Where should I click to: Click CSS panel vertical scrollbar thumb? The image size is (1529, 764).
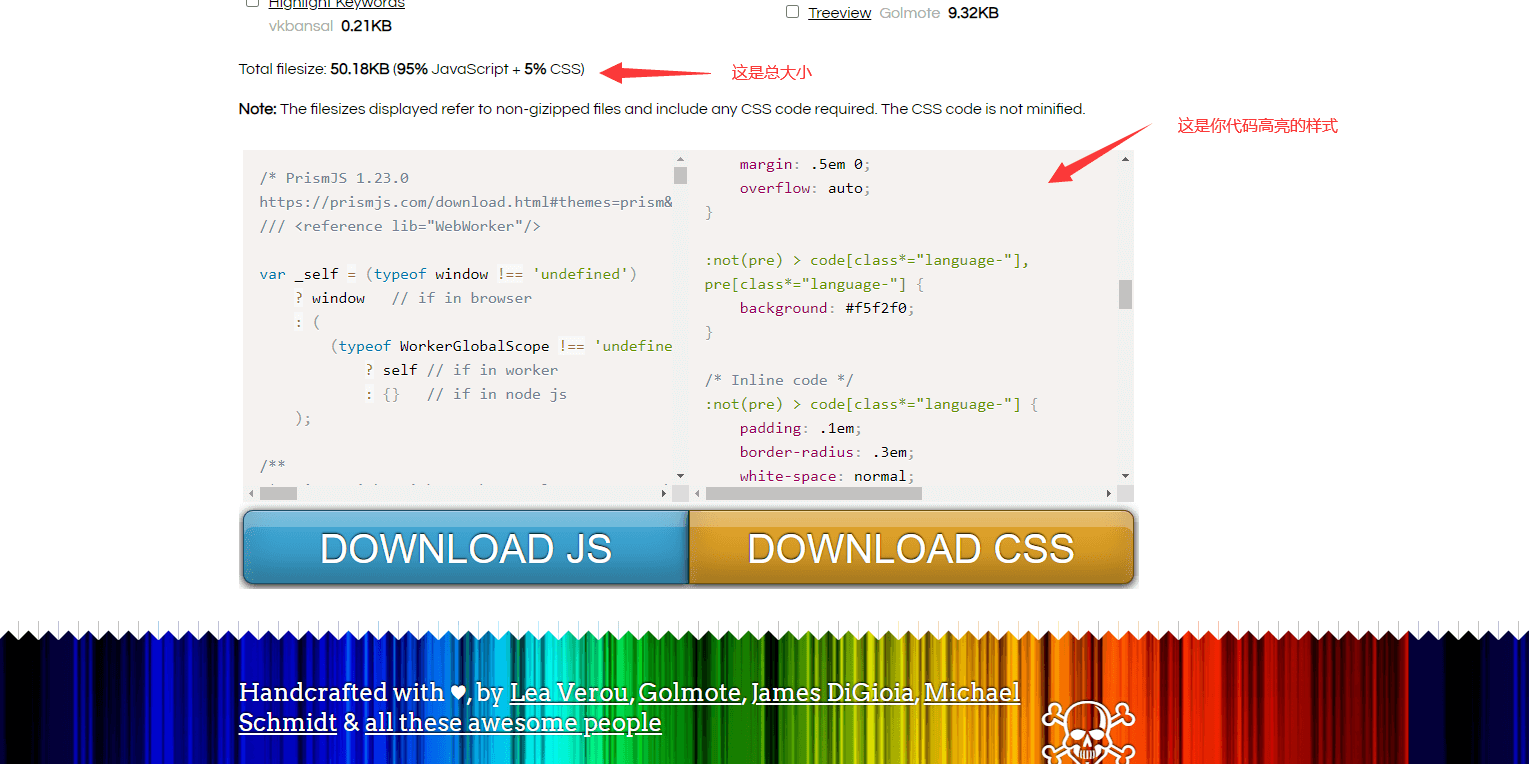pyautogui.click(x=1125, y=294)
